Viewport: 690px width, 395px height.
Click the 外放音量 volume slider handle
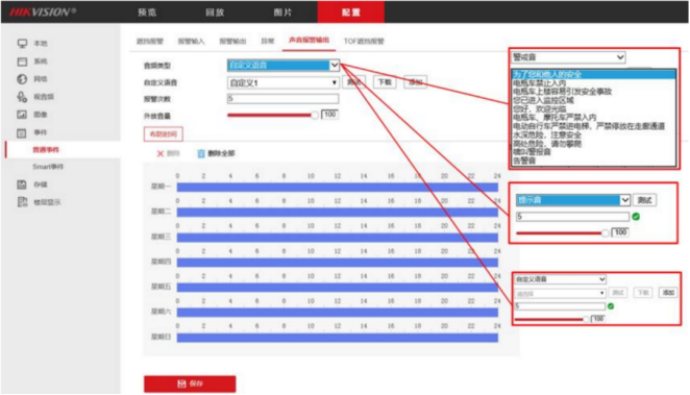315,115
